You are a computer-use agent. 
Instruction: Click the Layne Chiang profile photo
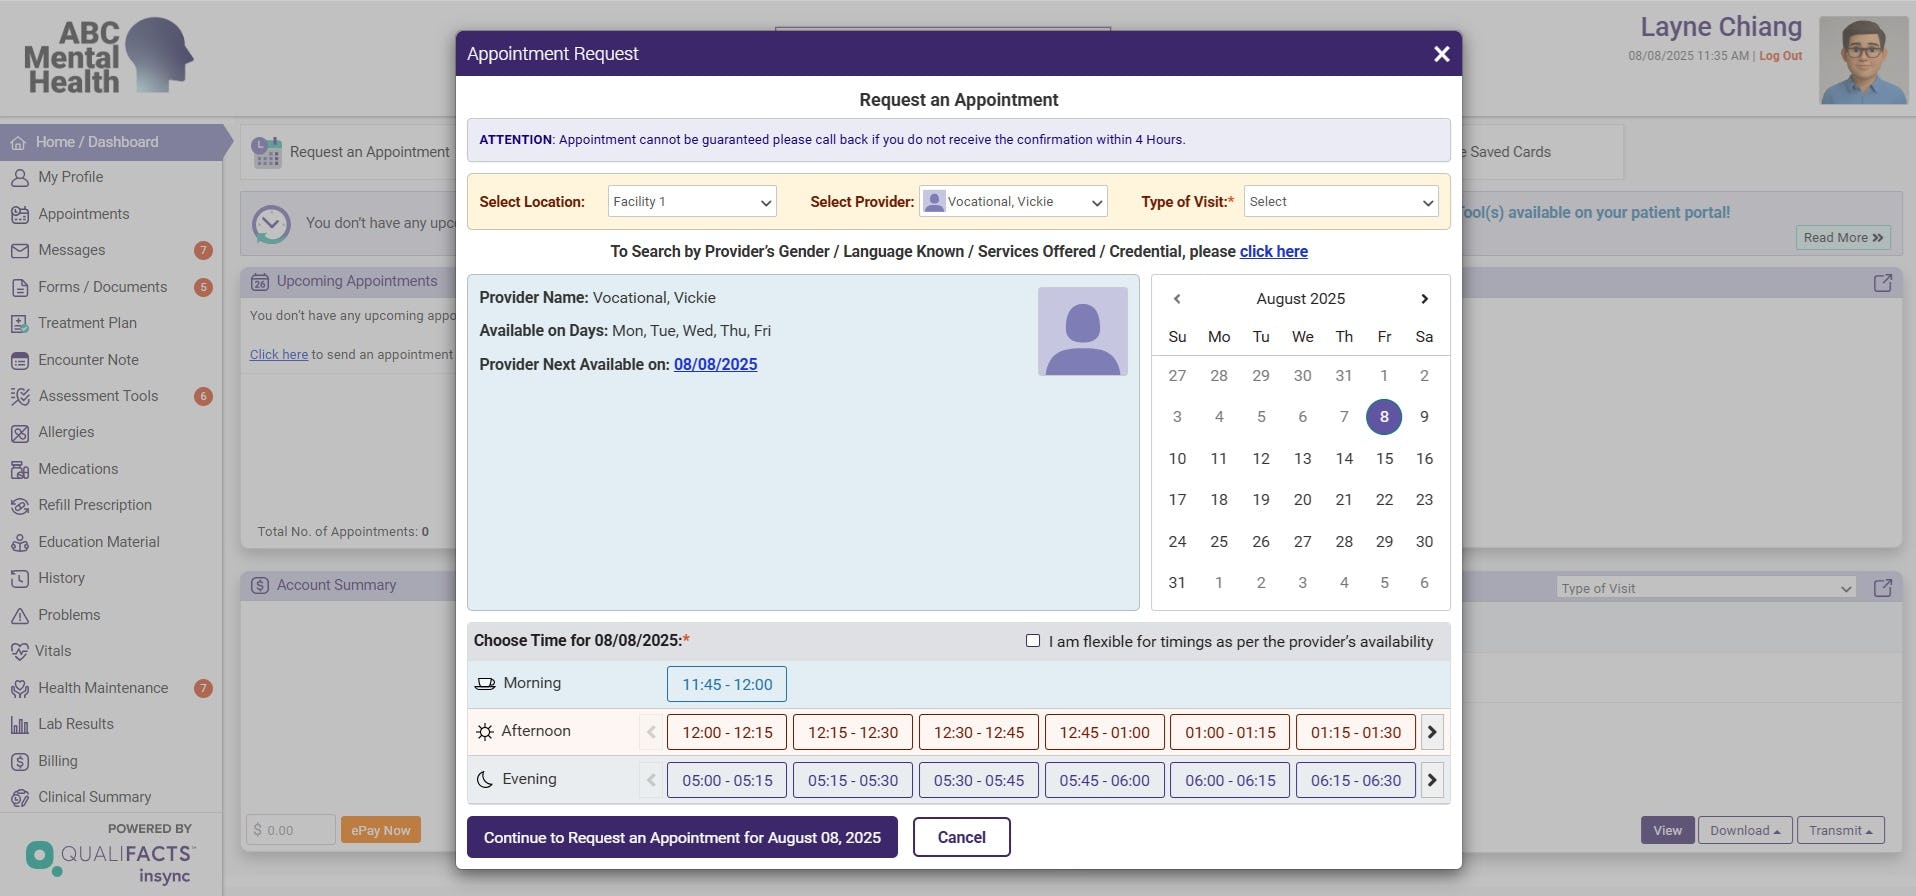point(1863,60)
